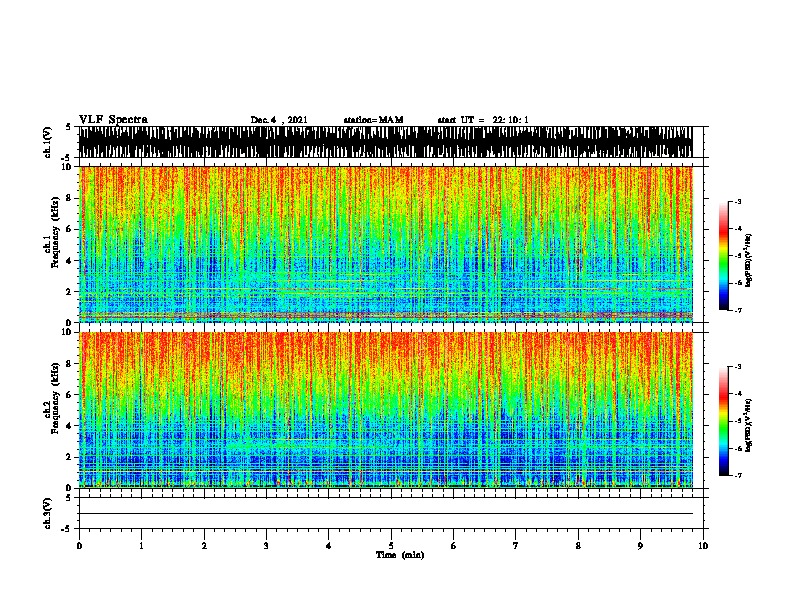The image size is (792, 612).
Task: Click inside the ch.1 spectrogram panel
Action: click(385, 244)
